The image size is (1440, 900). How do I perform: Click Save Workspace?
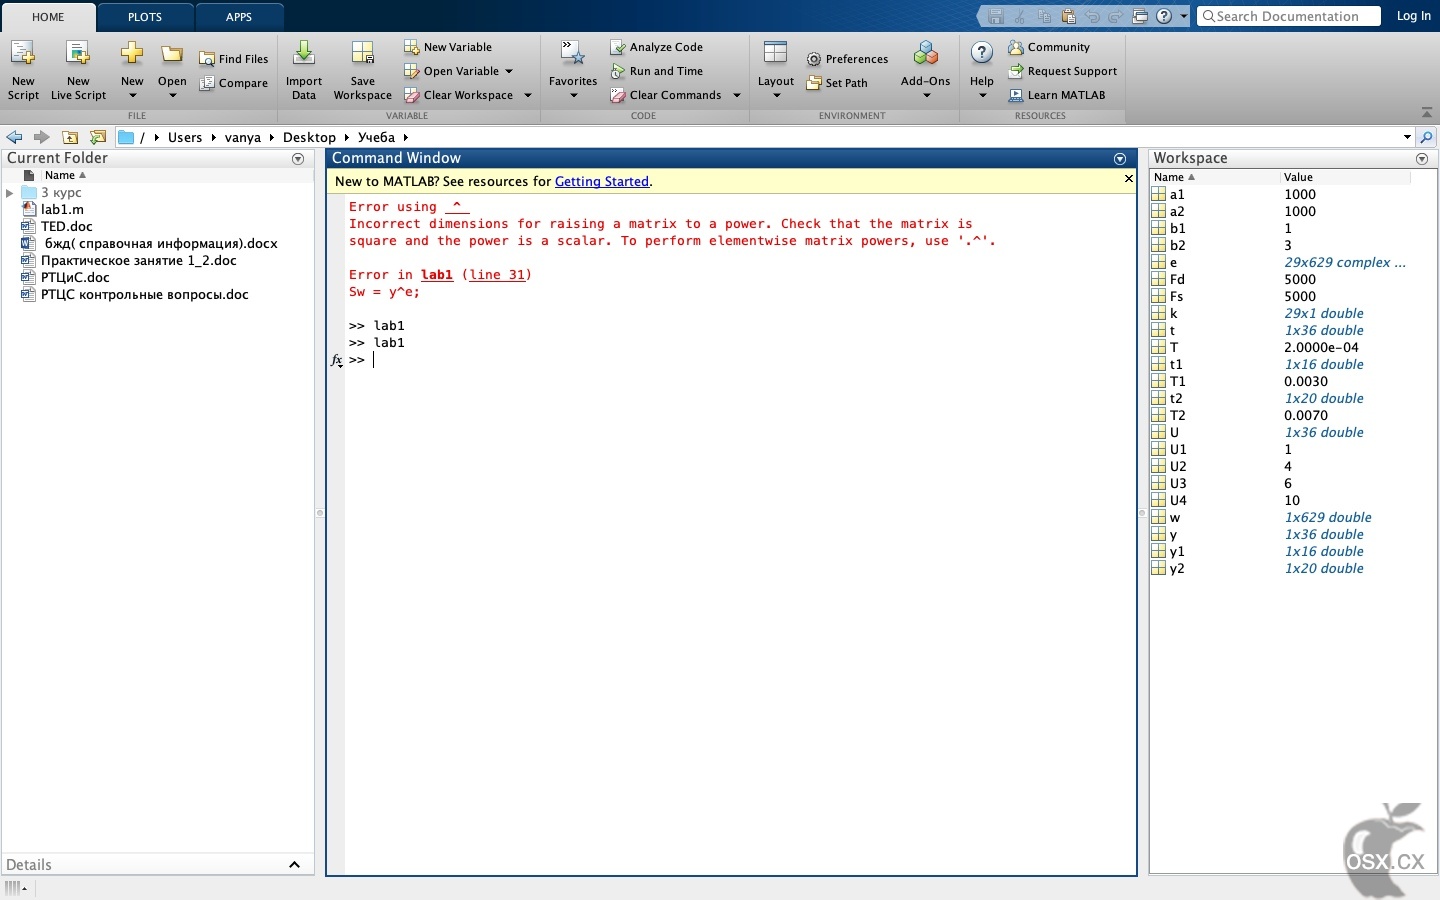362,70
